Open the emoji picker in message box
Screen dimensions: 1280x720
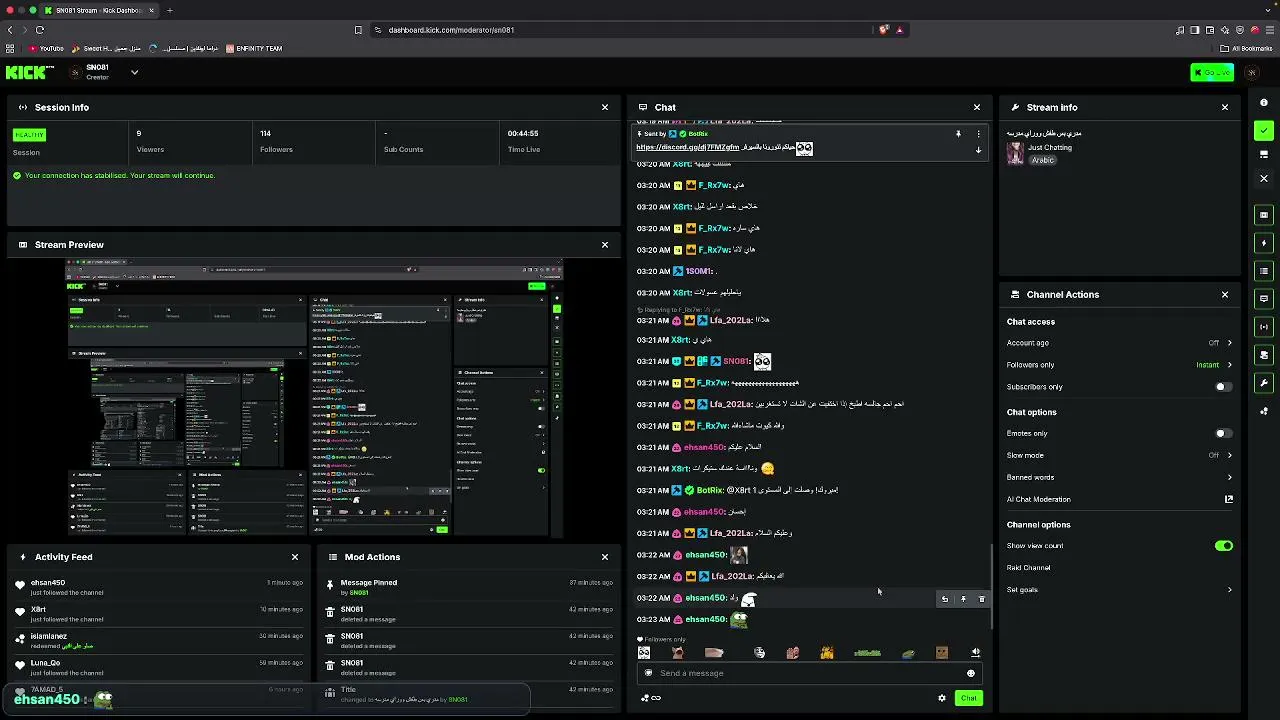click(970, 673)
